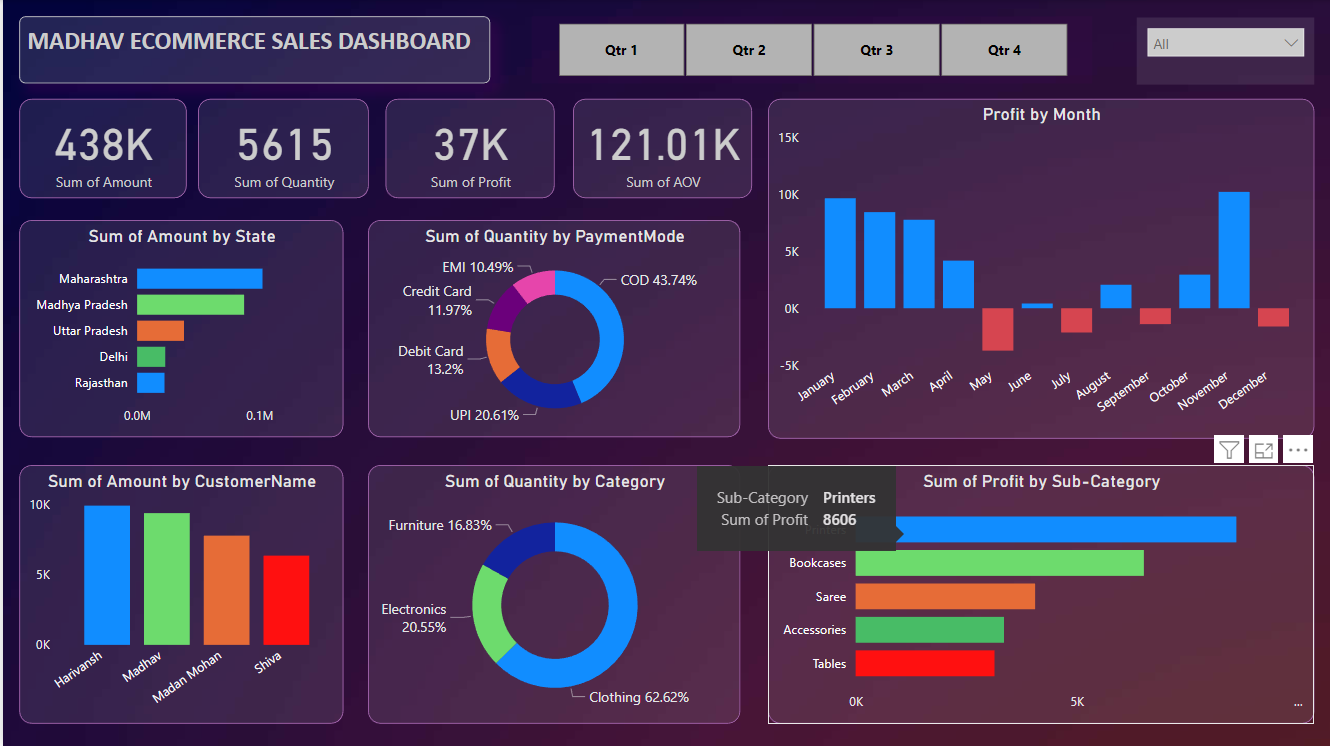Click the 37K Sum of Profit card
The height and width of the screenshot is (746, 1330).
tap(469, 148)
